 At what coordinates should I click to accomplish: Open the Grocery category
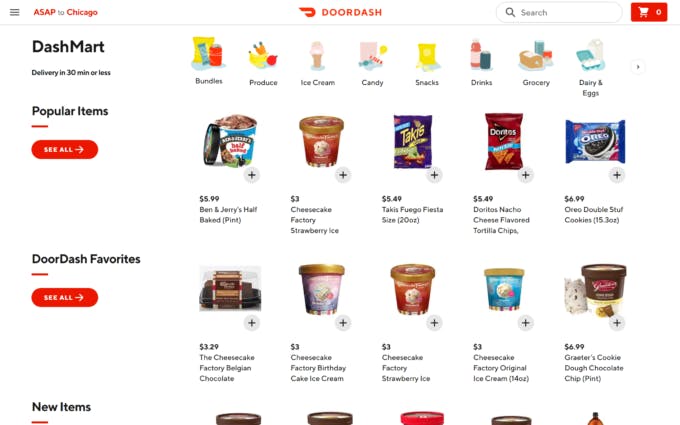pos(536,55)
